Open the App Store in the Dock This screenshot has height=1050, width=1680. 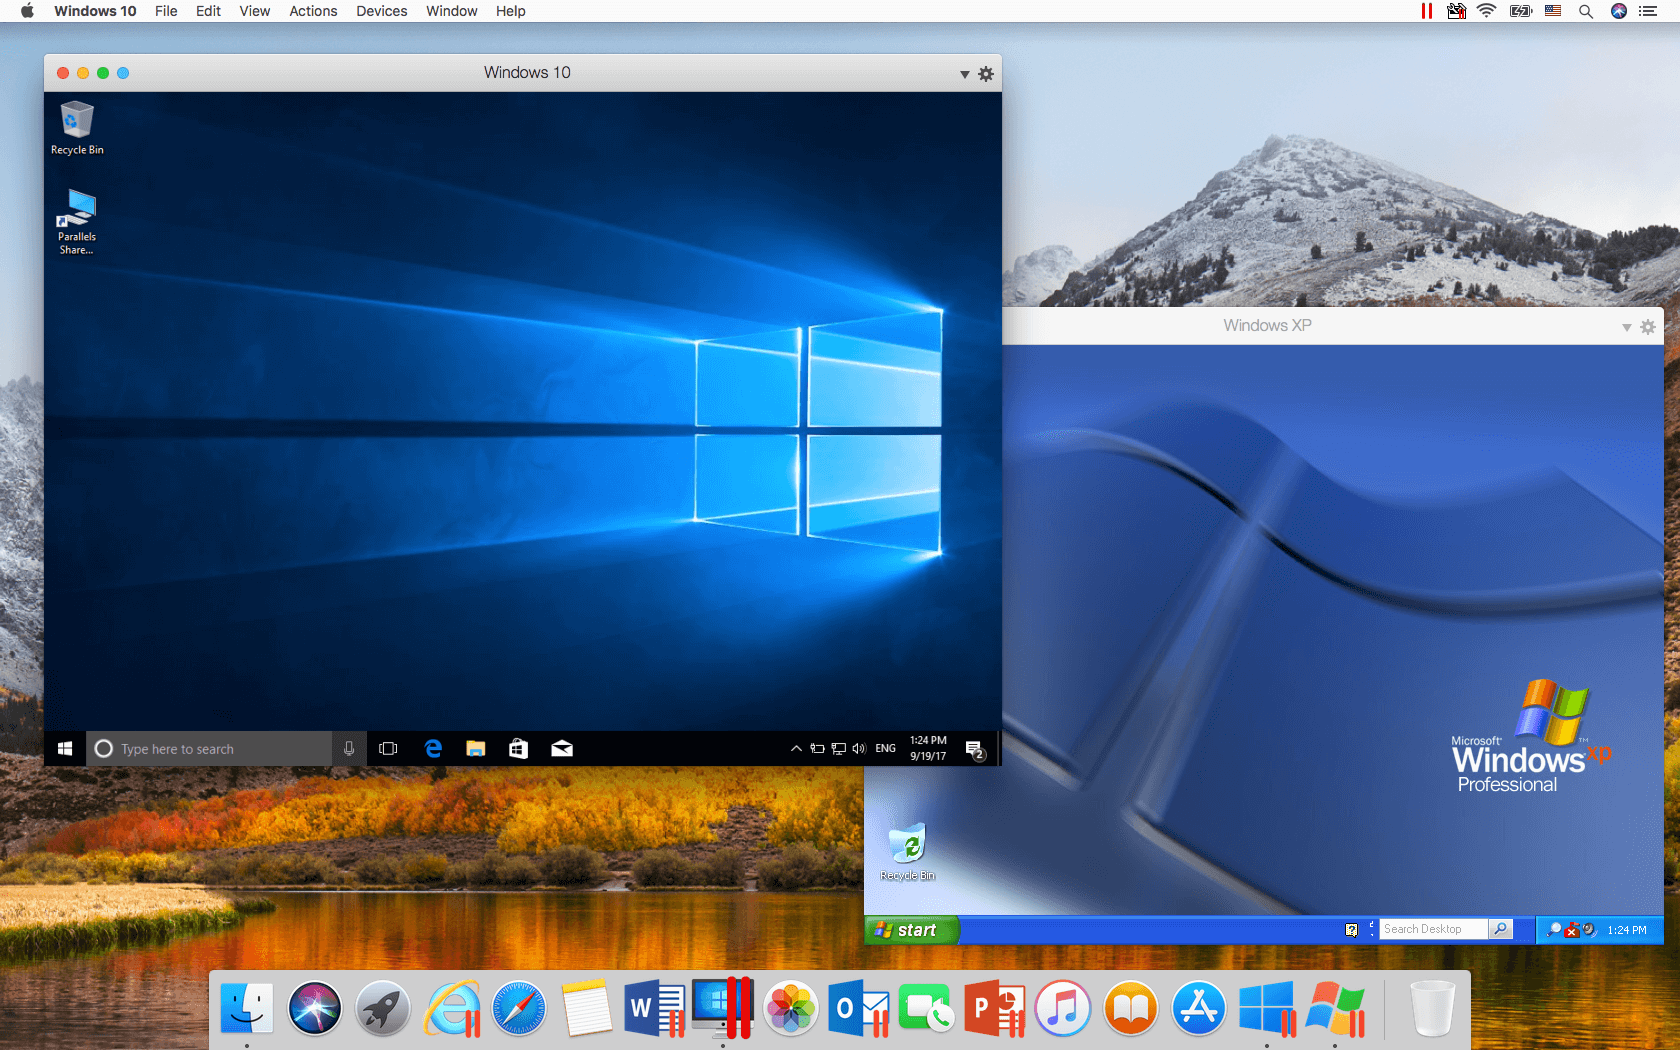coord(1199,1008)
